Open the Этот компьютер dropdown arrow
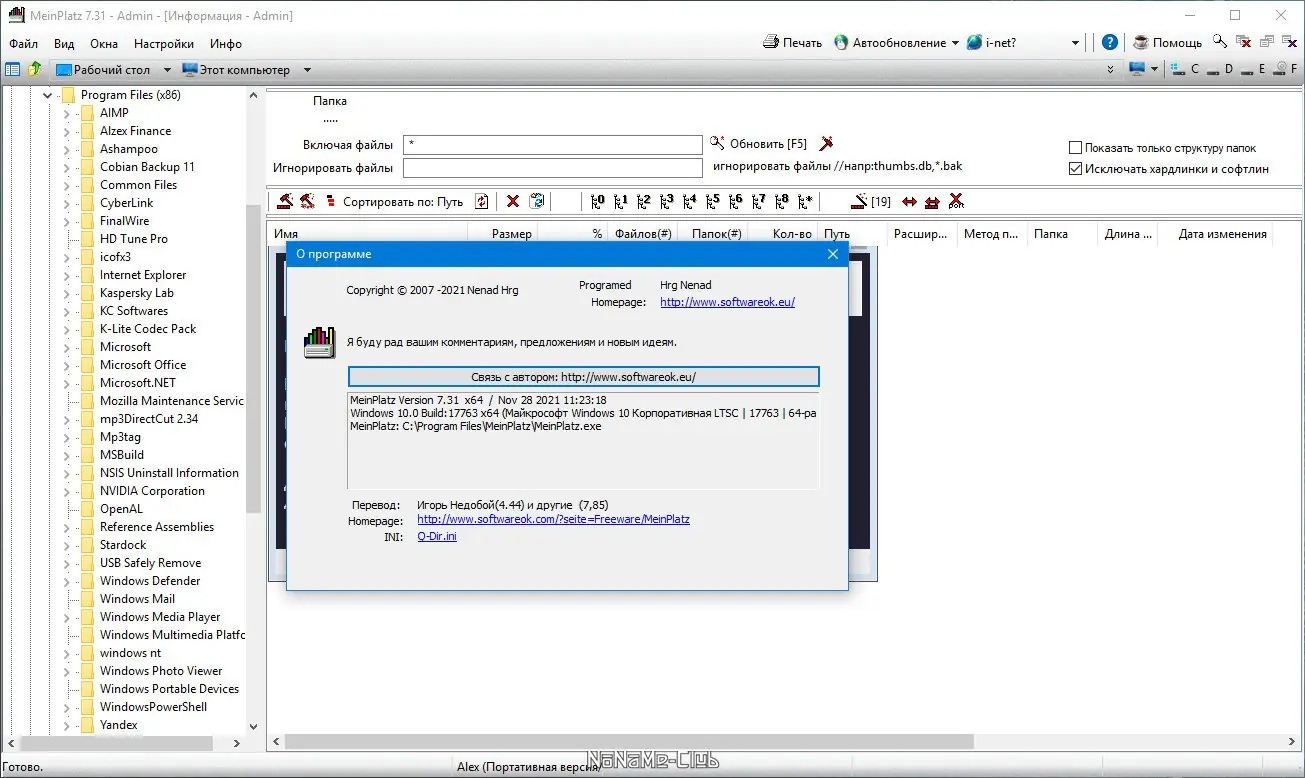 coord(307,70)
